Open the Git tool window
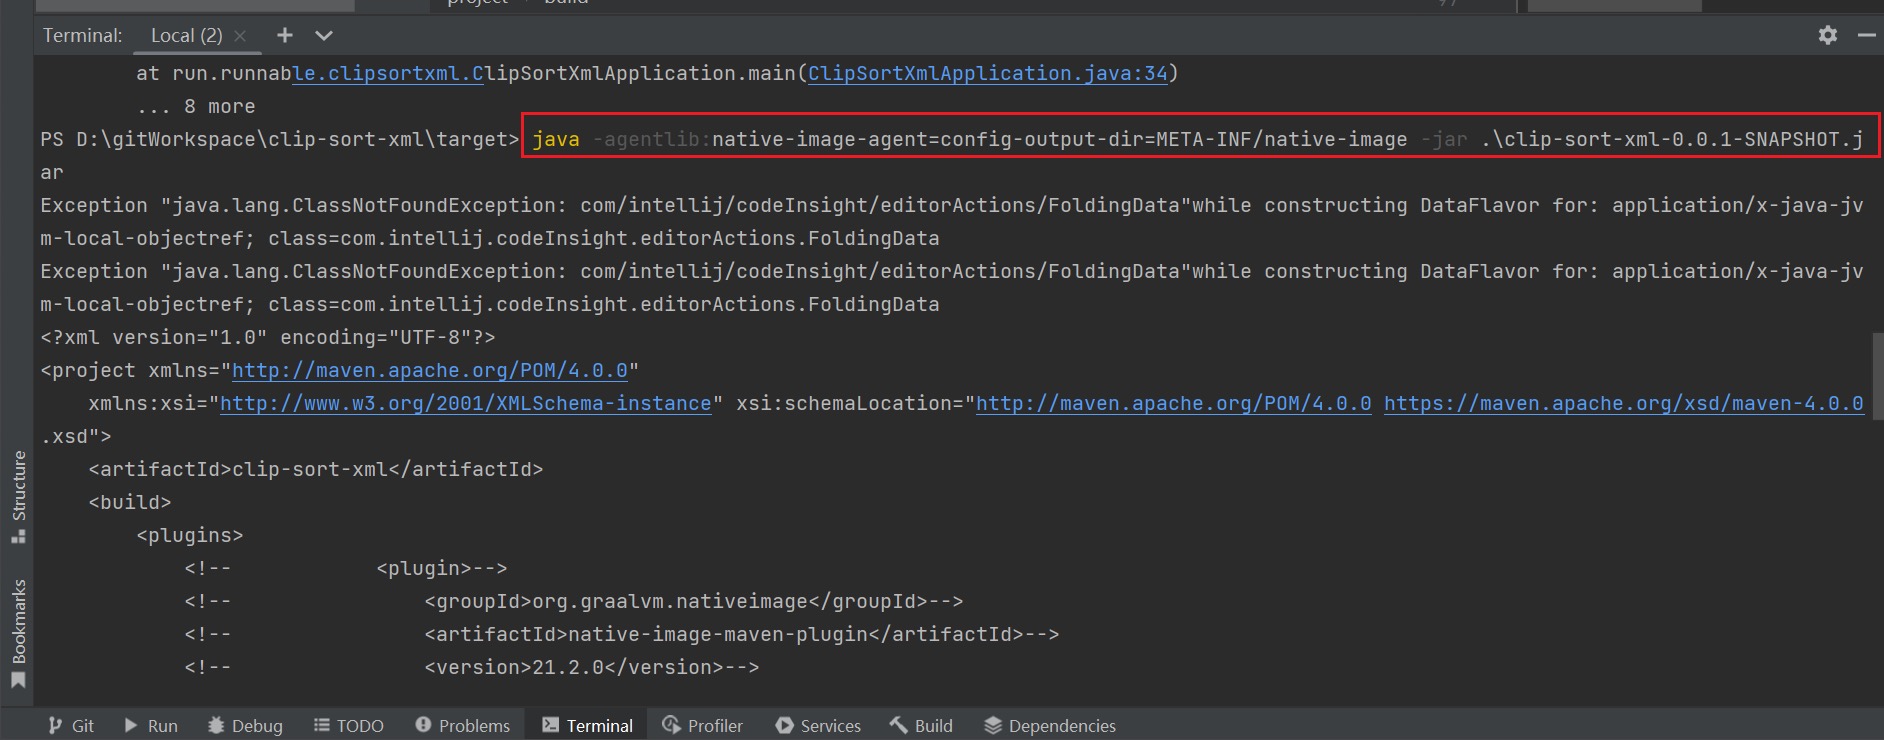 [72, 725]
